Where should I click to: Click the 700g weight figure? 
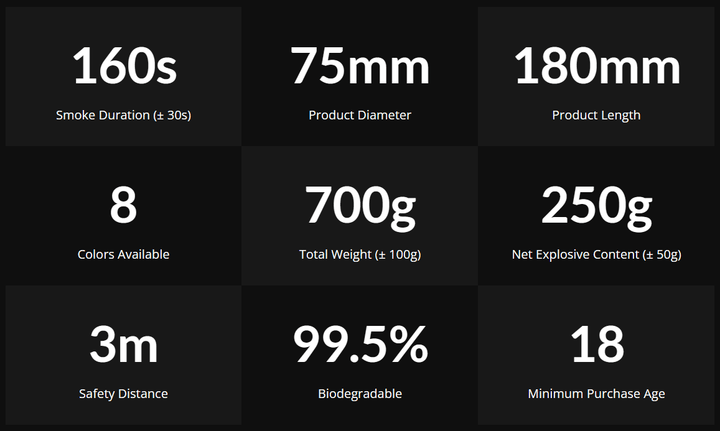click(x=360, y=205)
